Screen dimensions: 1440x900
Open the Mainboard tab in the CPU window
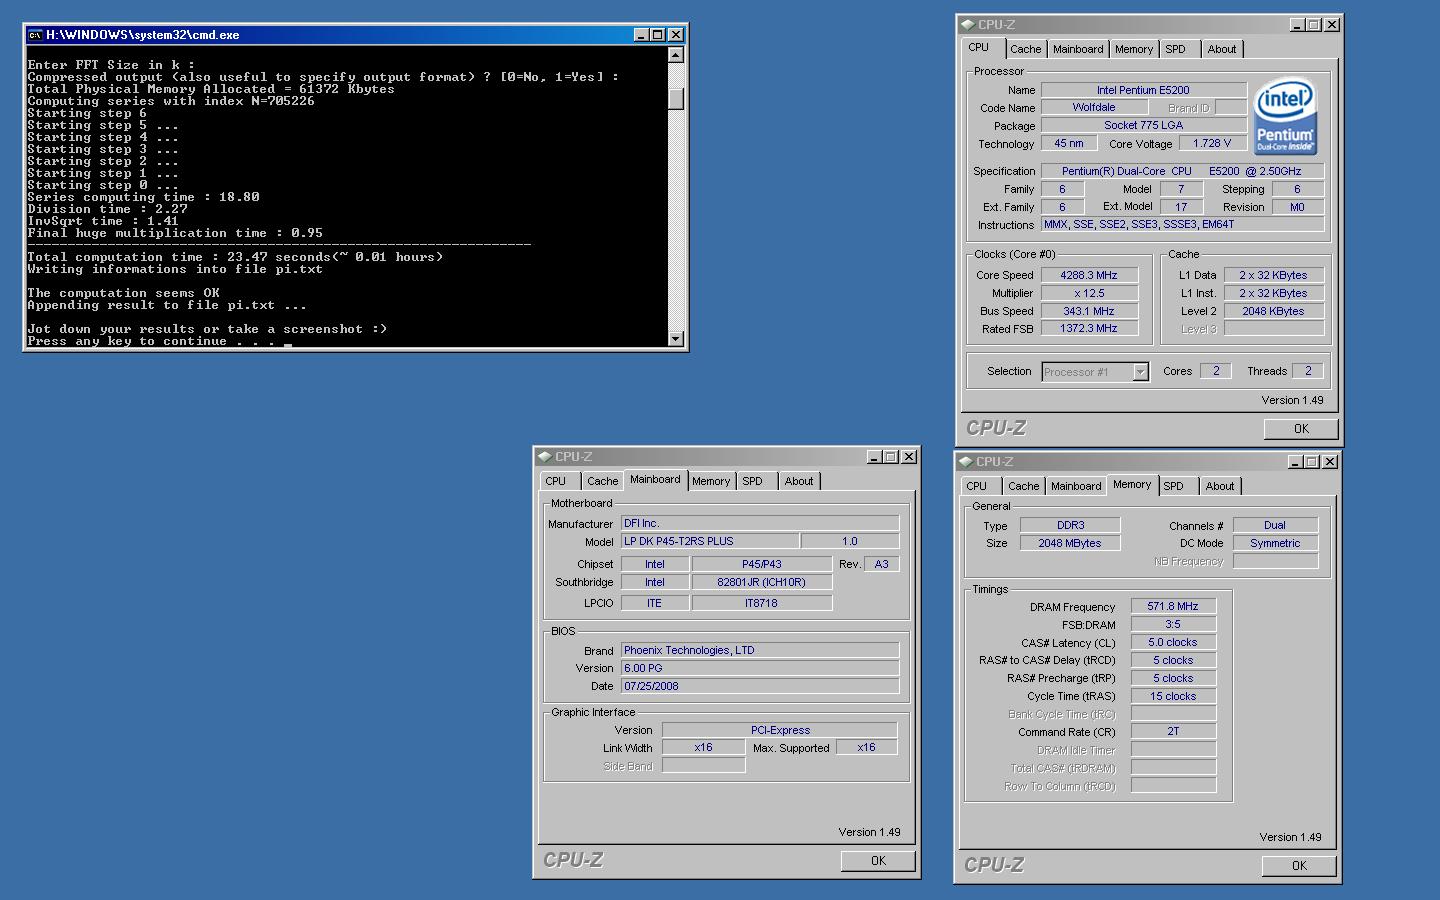[1078, 49]
